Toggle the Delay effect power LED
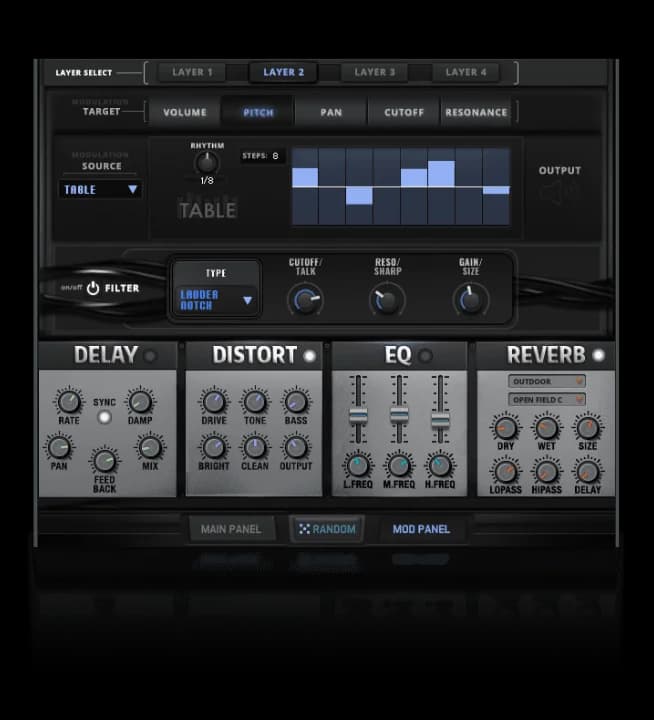 pos(151,356)
